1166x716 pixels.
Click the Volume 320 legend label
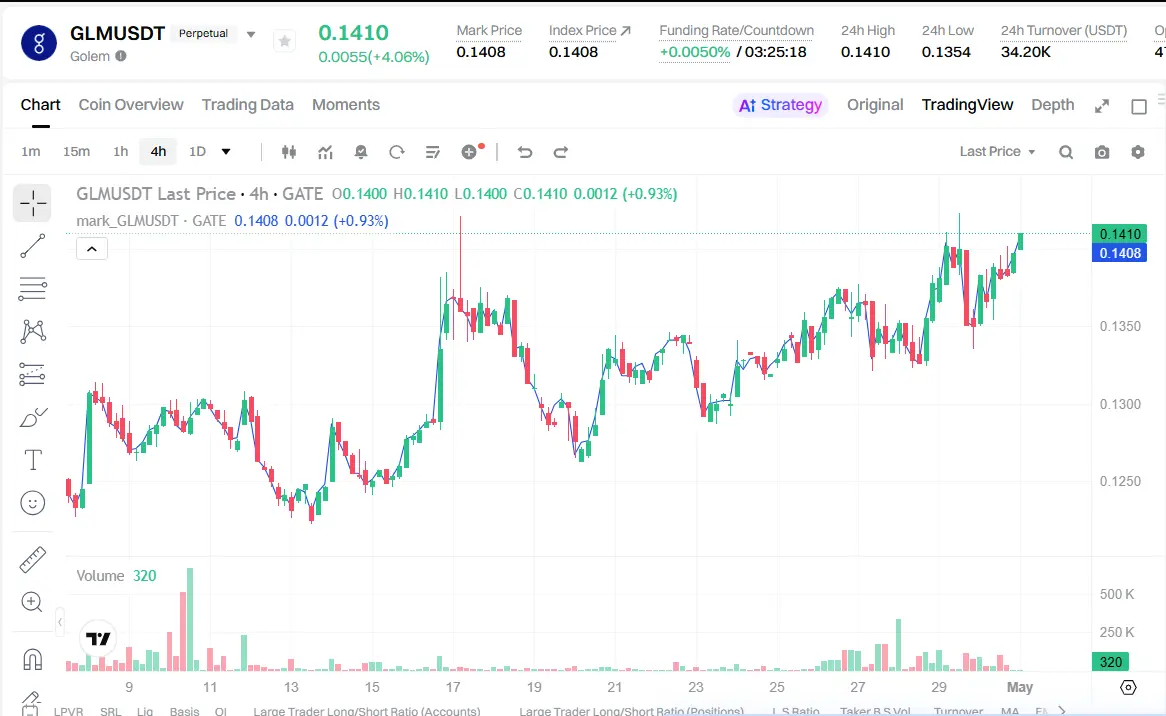116,576
